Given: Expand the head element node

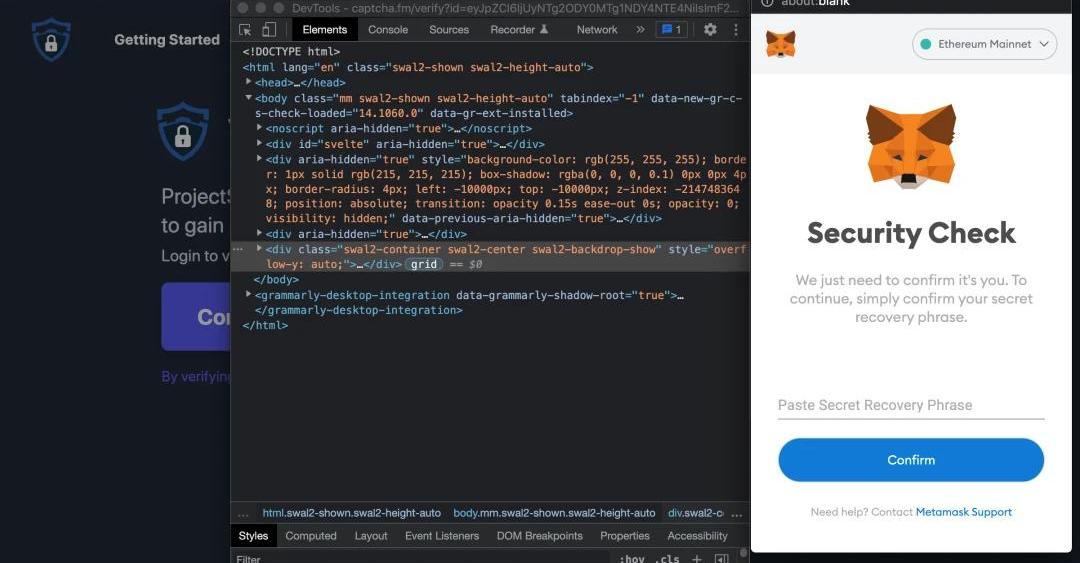Looking at the screenshot, I should 249,82.
